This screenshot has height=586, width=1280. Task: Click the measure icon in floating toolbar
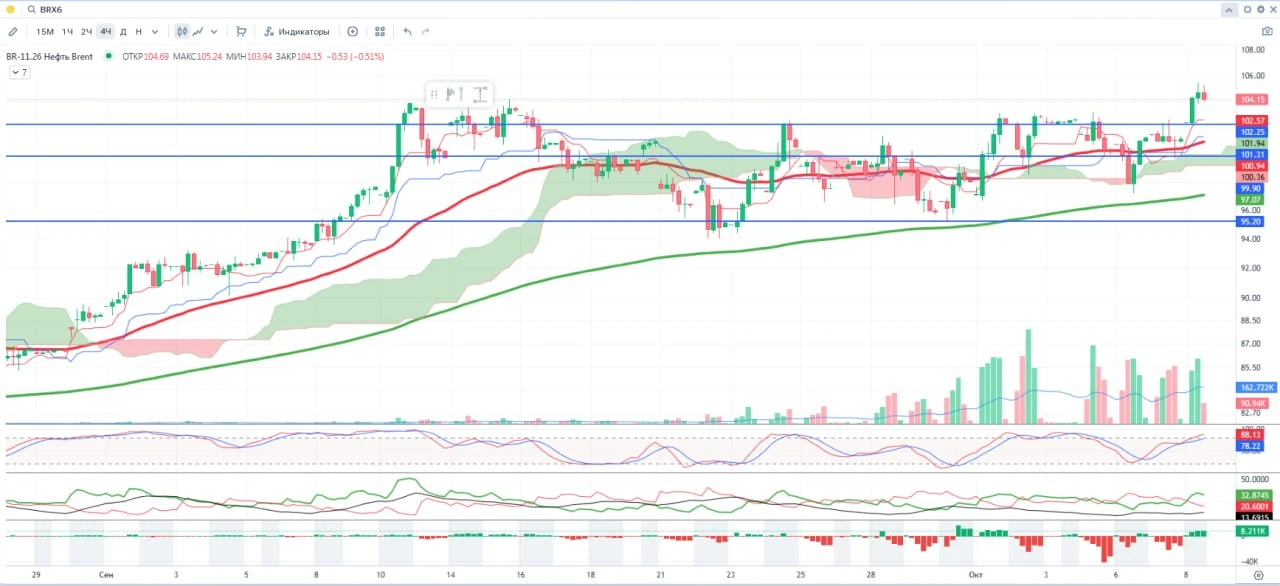point(480,95)
